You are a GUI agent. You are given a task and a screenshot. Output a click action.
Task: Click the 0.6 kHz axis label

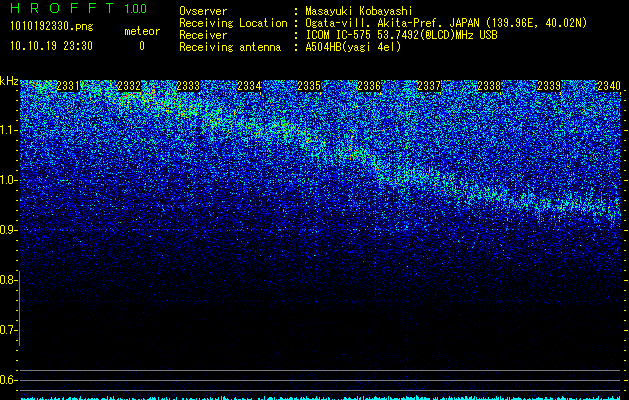coord(8,380)
